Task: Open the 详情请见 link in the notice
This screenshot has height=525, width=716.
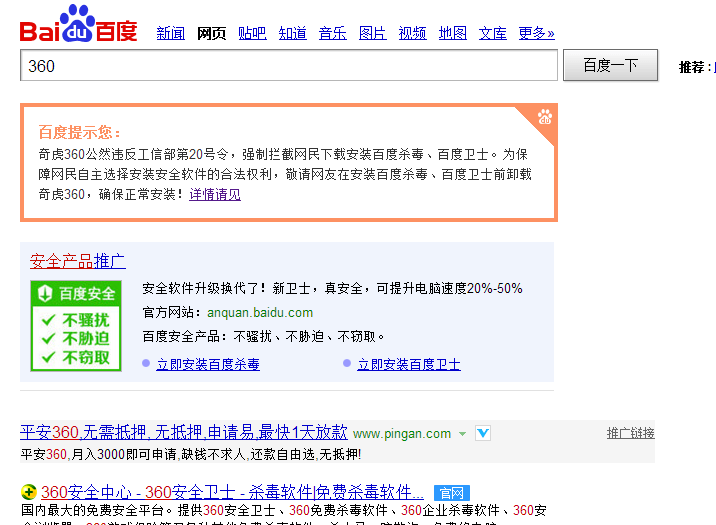Action: pyautogui.click(x=215, y=194)
